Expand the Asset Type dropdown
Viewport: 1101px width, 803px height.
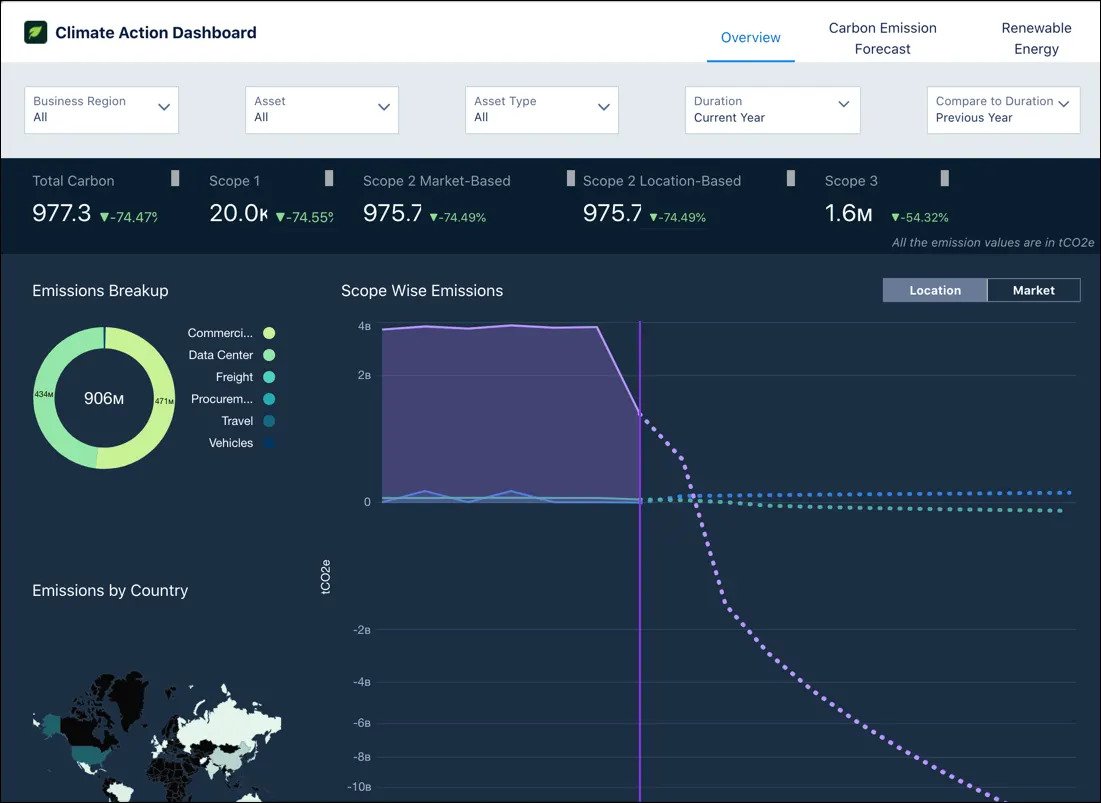(540, 110)
